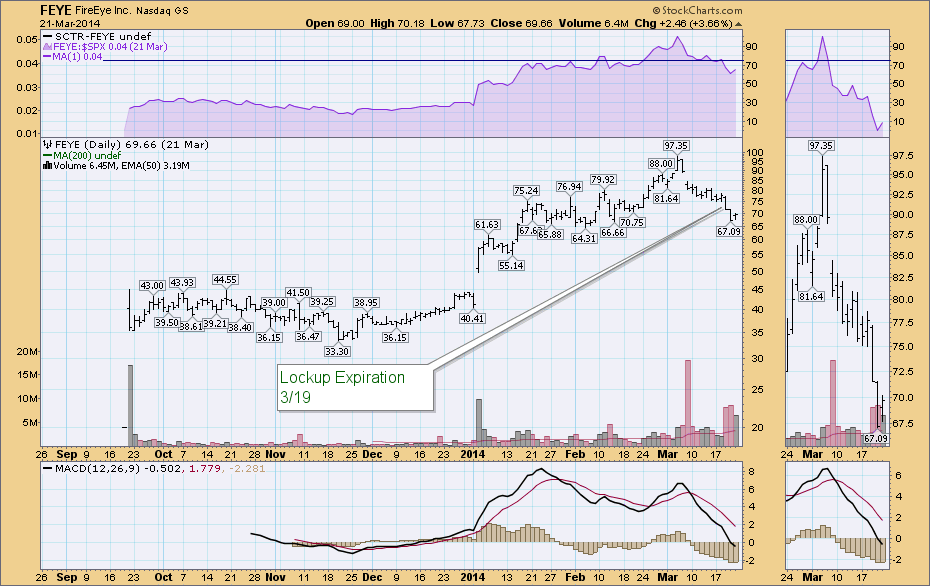Click the 38.95 price label

(366, 302)
